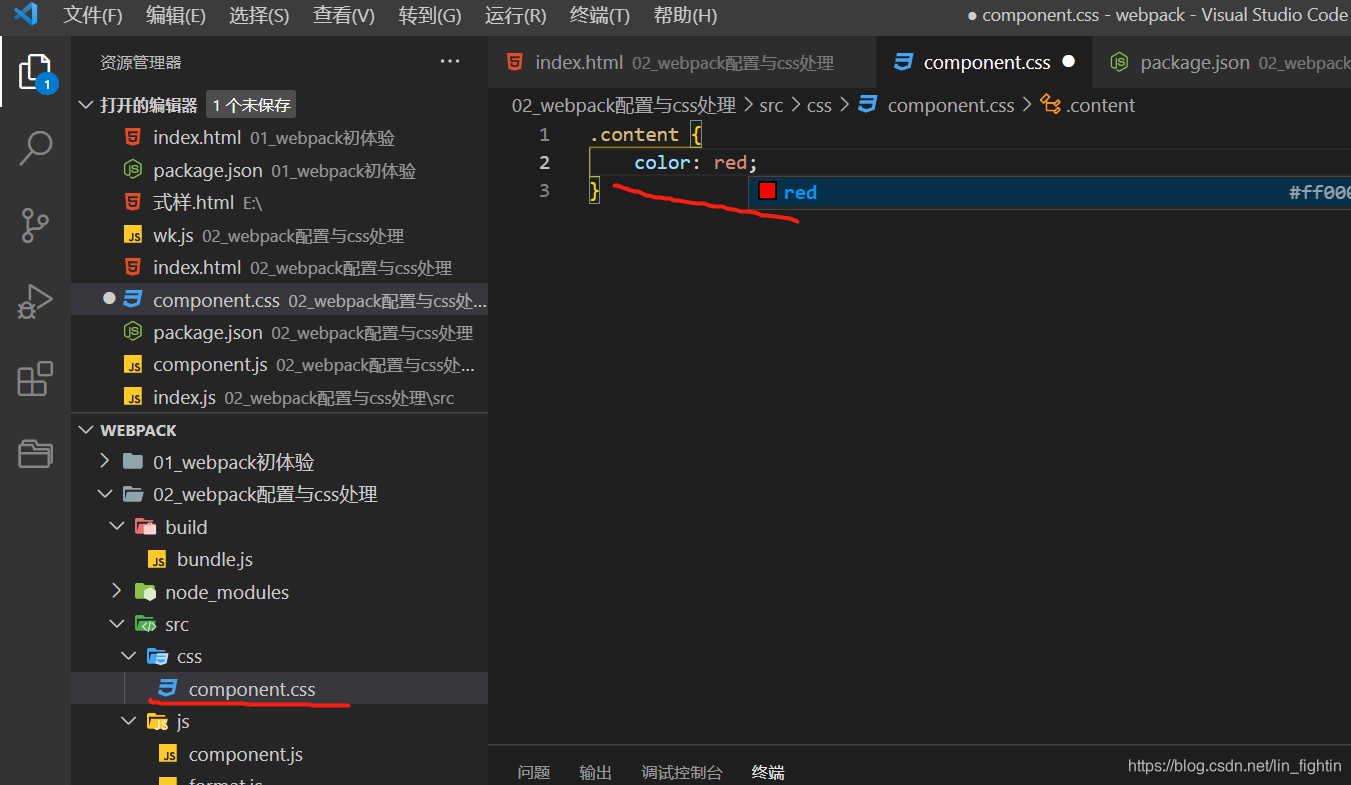1351x785 pixels.
Task: Switch to 终端 panel tab
Action: point(768,772)
